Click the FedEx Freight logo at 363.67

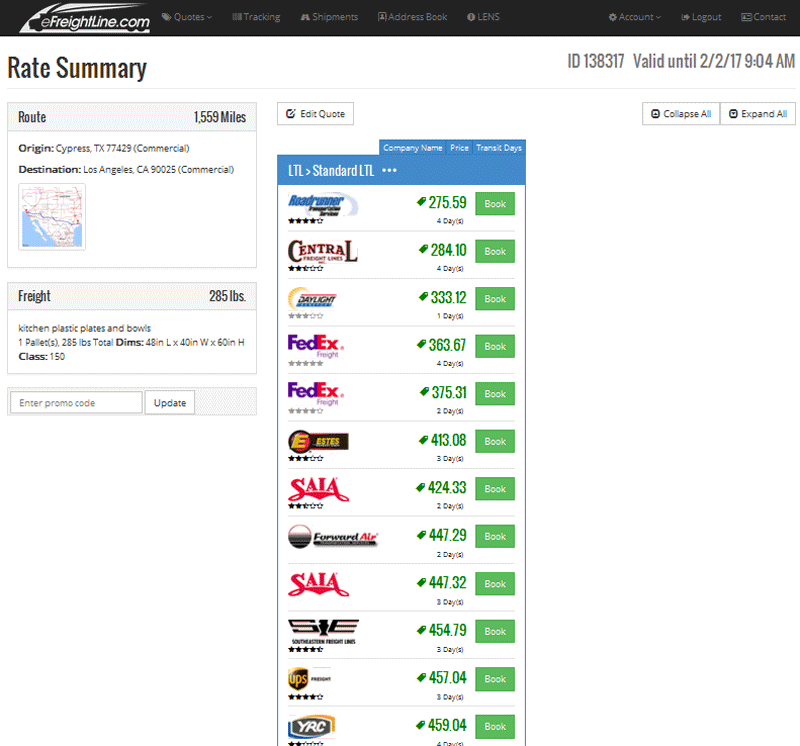[316, 346]
